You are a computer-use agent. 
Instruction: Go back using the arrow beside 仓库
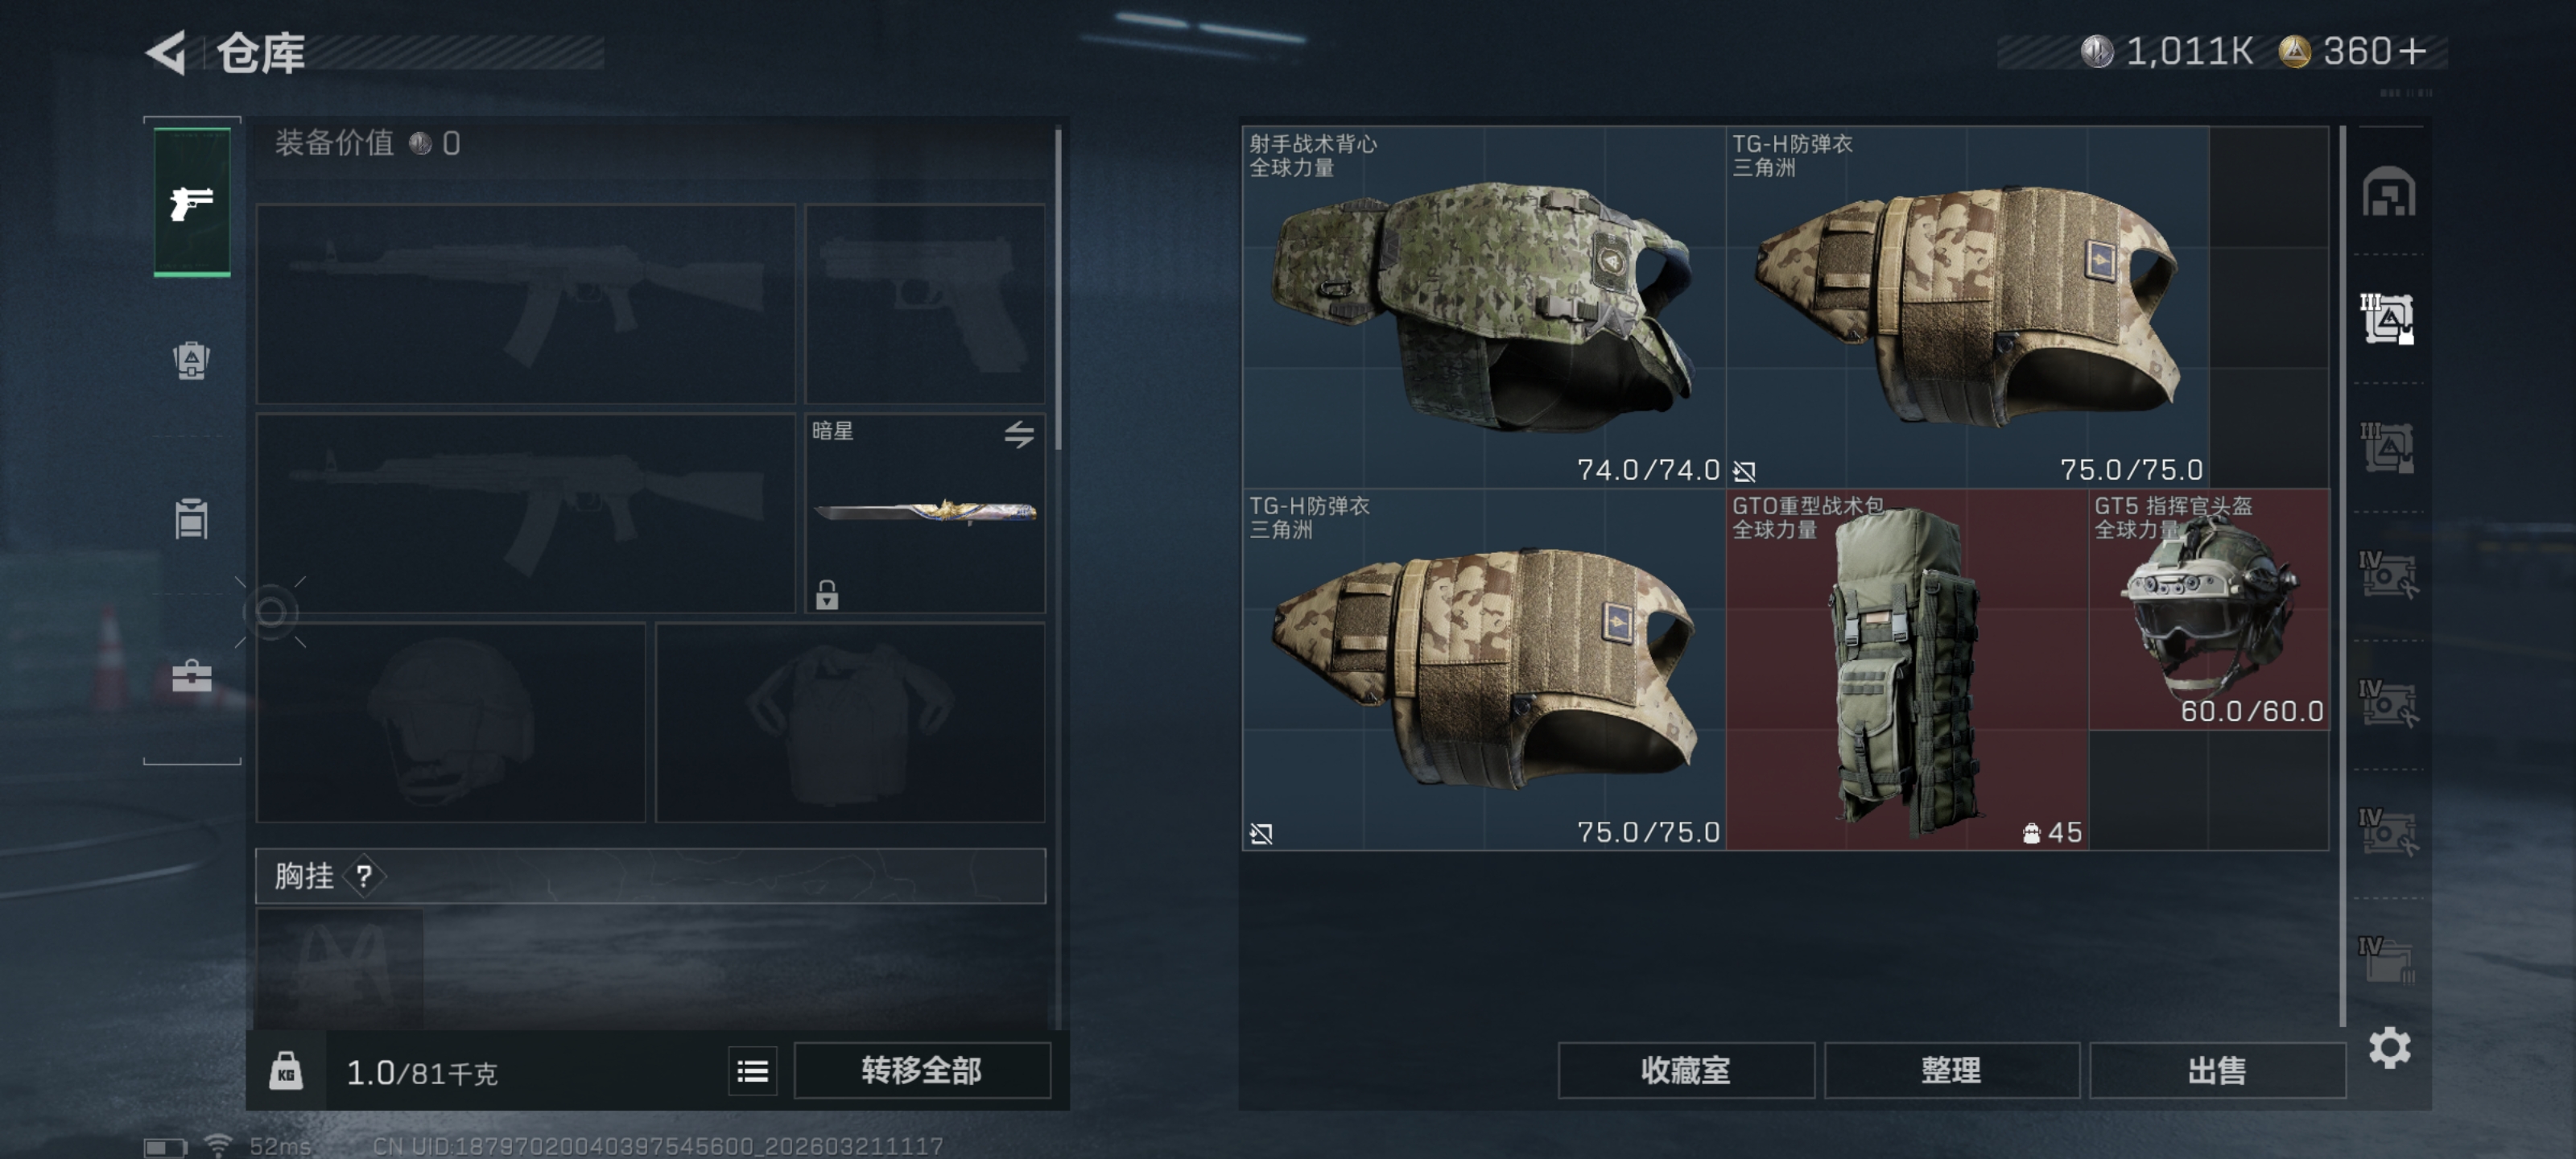167,53
